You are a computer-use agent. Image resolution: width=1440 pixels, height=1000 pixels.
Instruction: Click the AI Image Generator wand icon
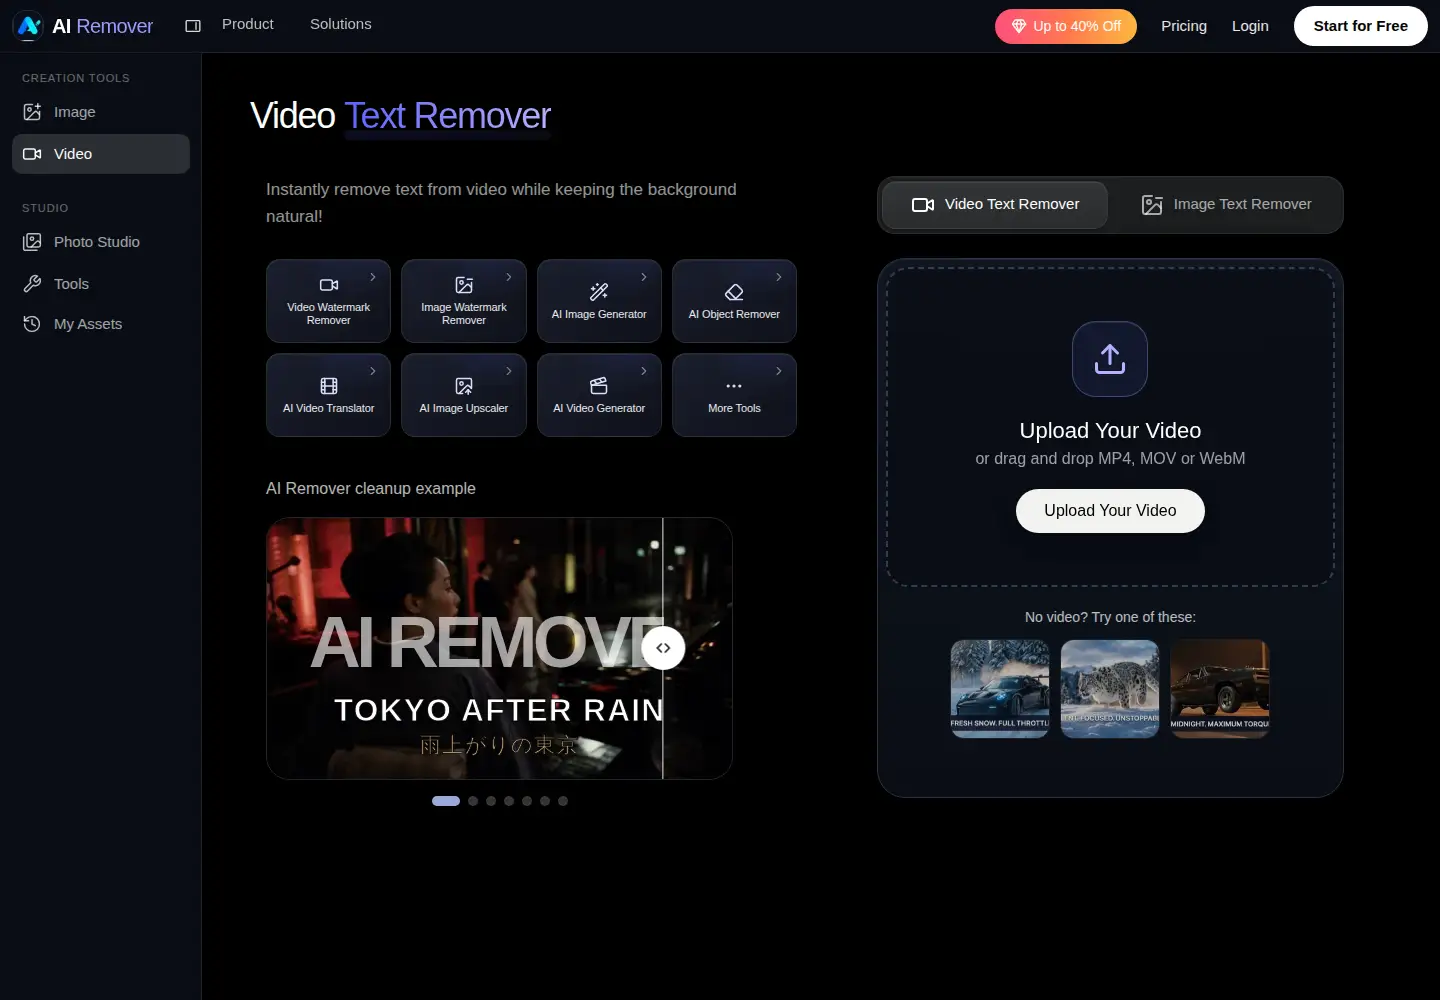tap(599, 292)
